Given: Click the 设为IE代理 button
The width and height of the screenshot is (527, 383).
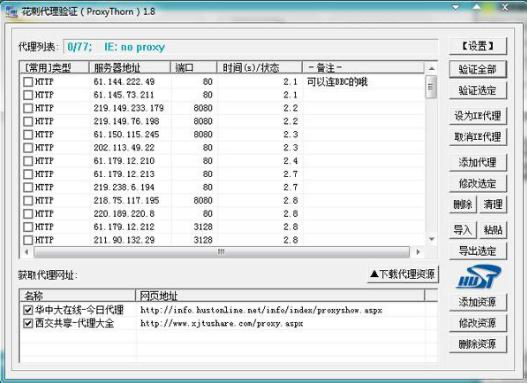Looking at the screenshot, I should [x=478, y=116].
